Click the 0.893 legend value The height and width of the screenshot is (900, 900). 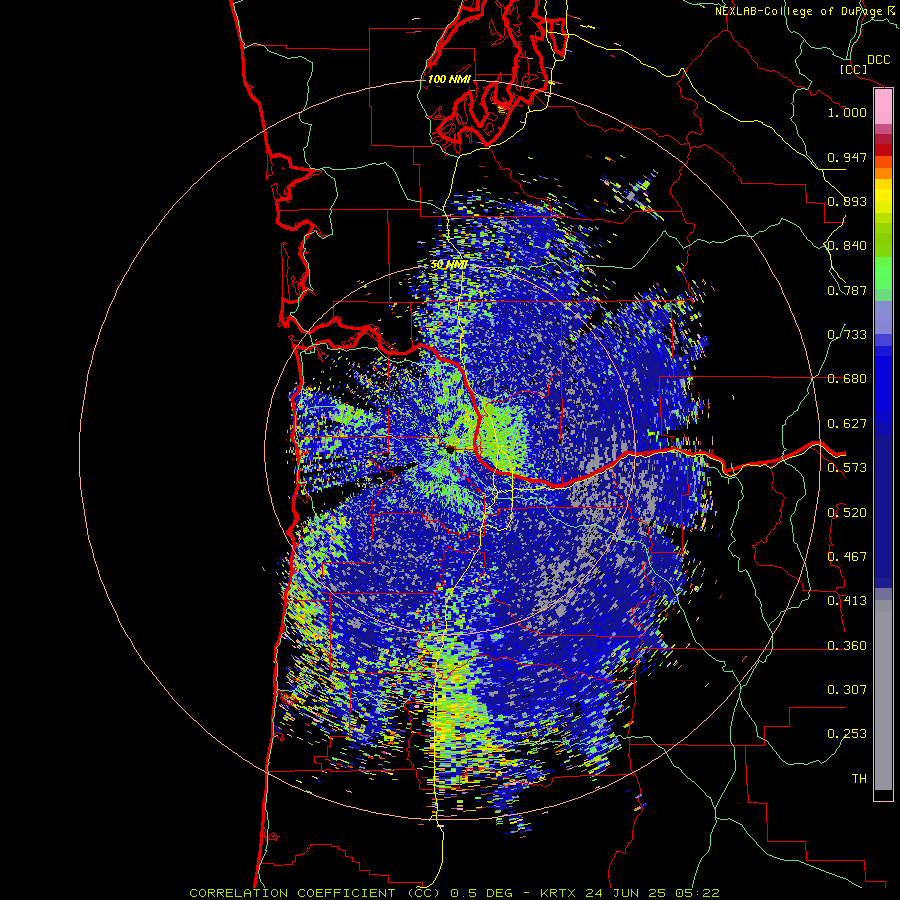pyautogui.click(x=847, y=201)
